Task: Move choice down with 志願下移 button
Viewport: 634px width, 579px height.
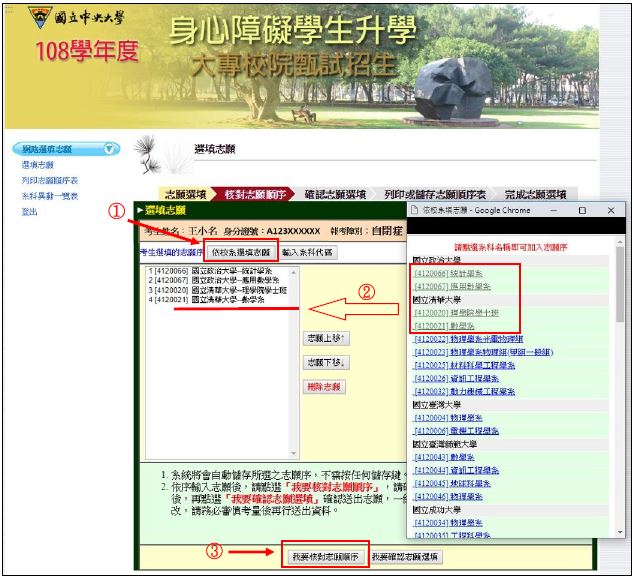Action: 326,363
